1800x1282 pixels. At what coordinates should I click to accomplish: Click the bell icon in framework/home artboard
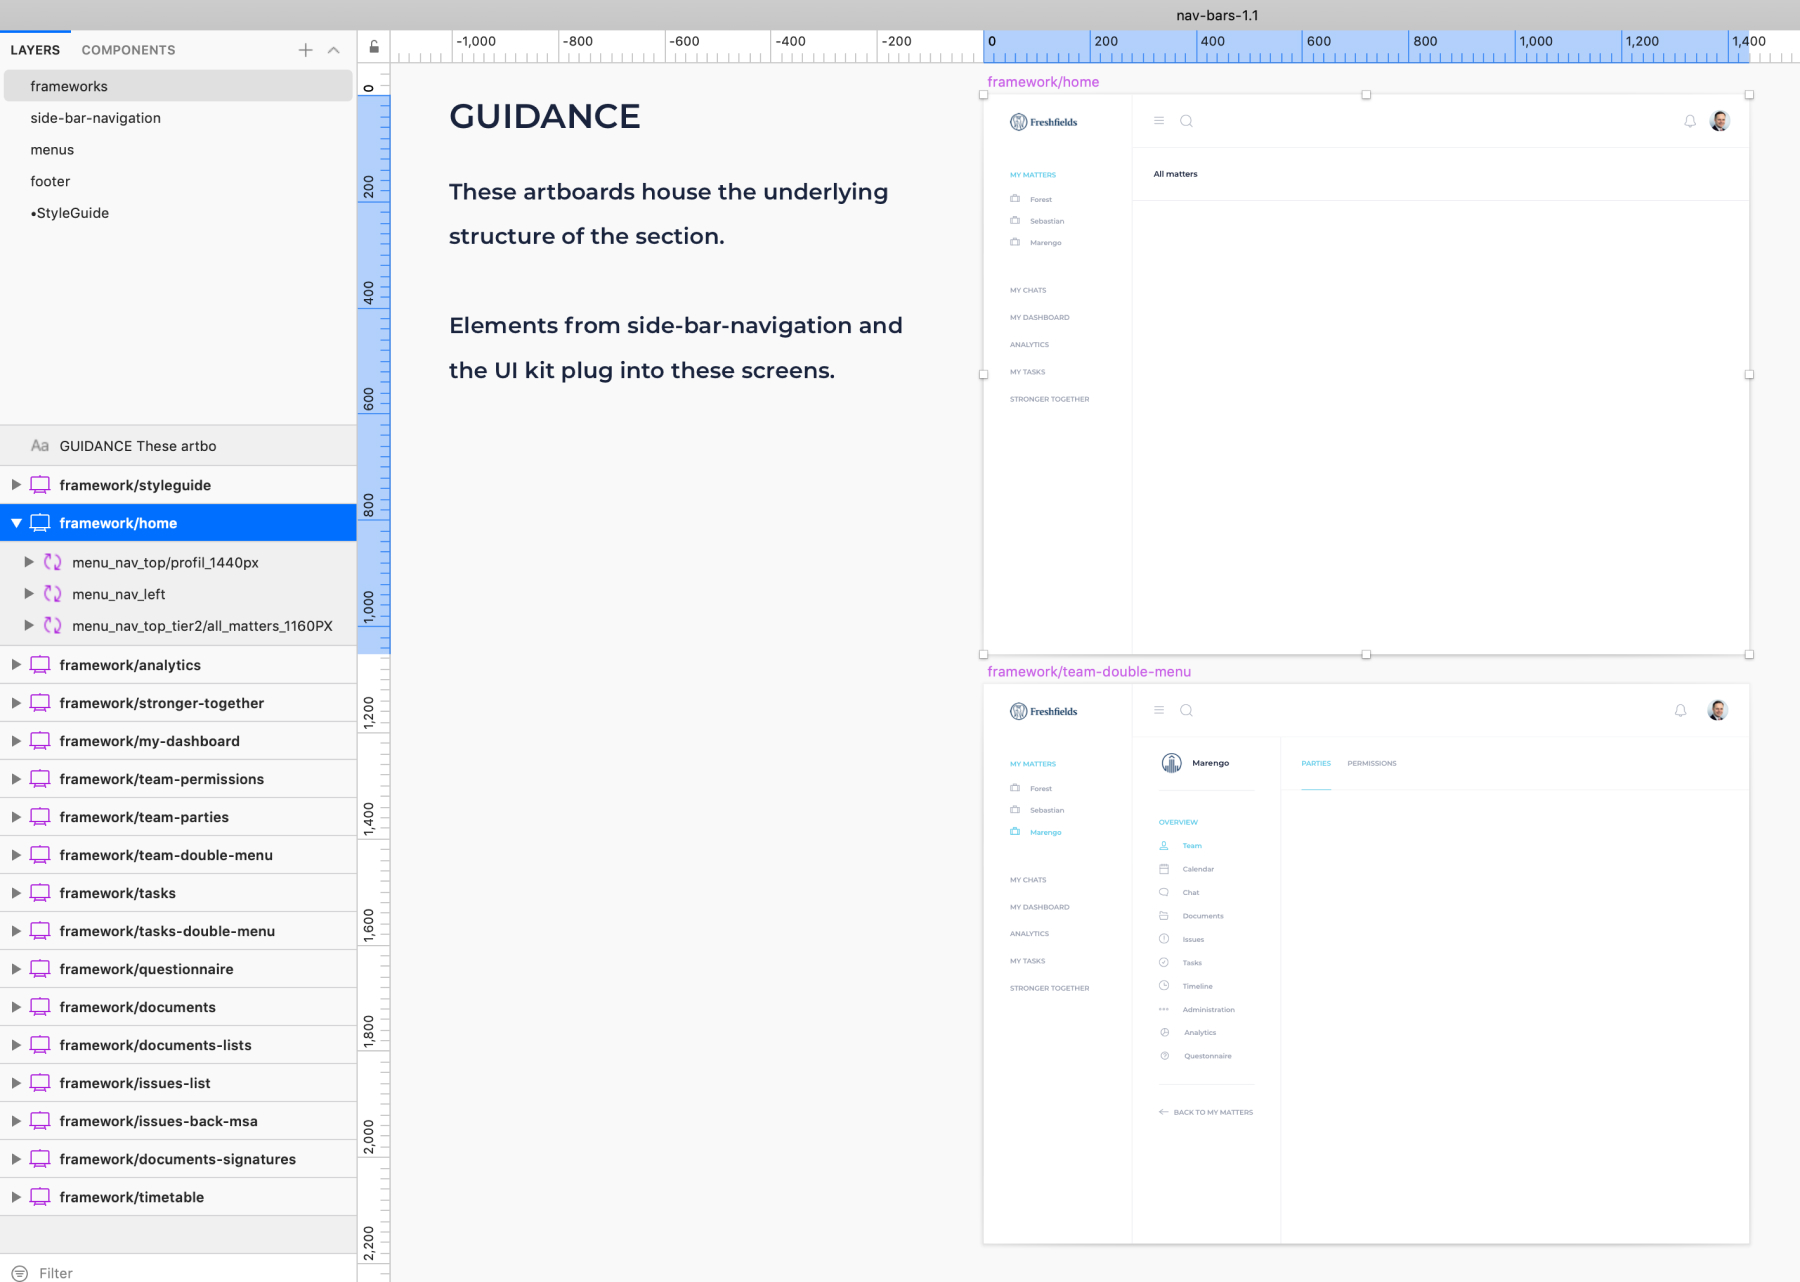click(x=1690, y=121)
